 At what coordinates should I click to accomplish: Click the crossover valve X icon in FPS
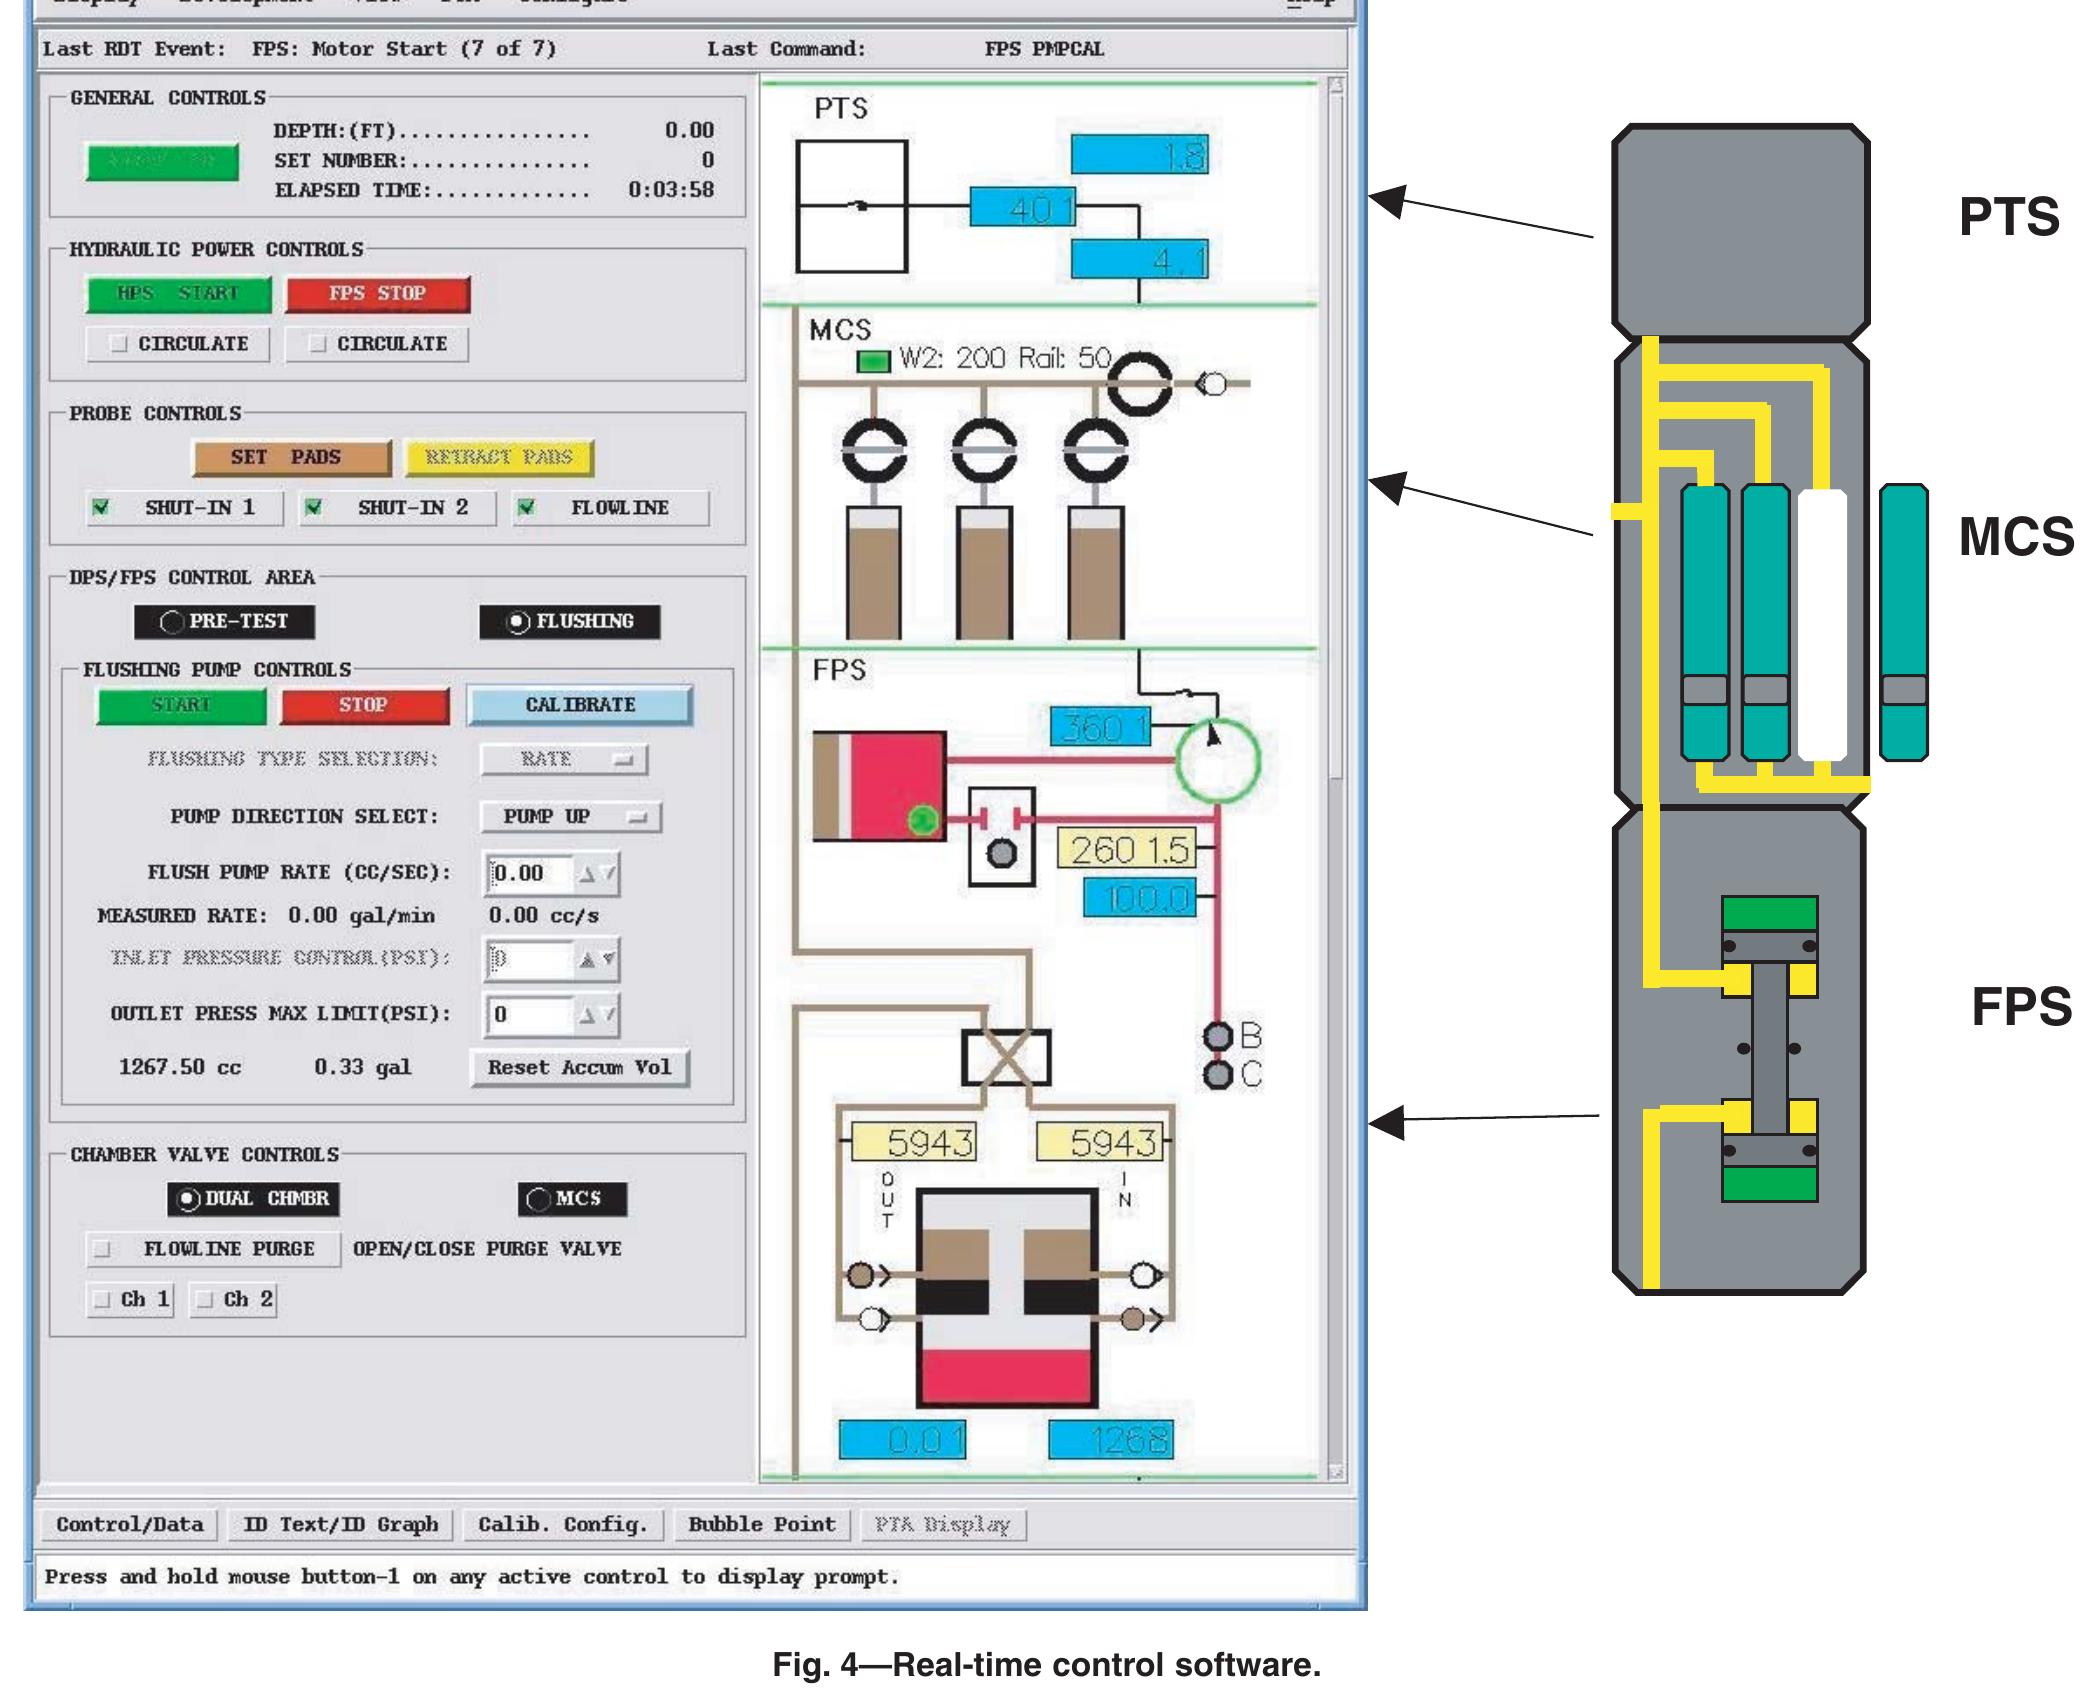(1006, 1058)
